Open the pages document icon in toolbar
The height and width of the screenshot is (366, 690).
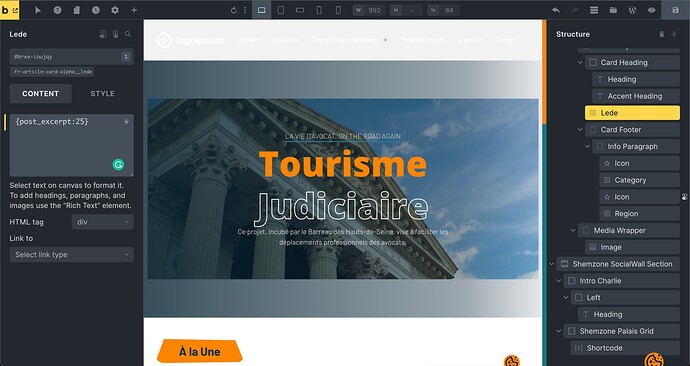coord(77,10)
